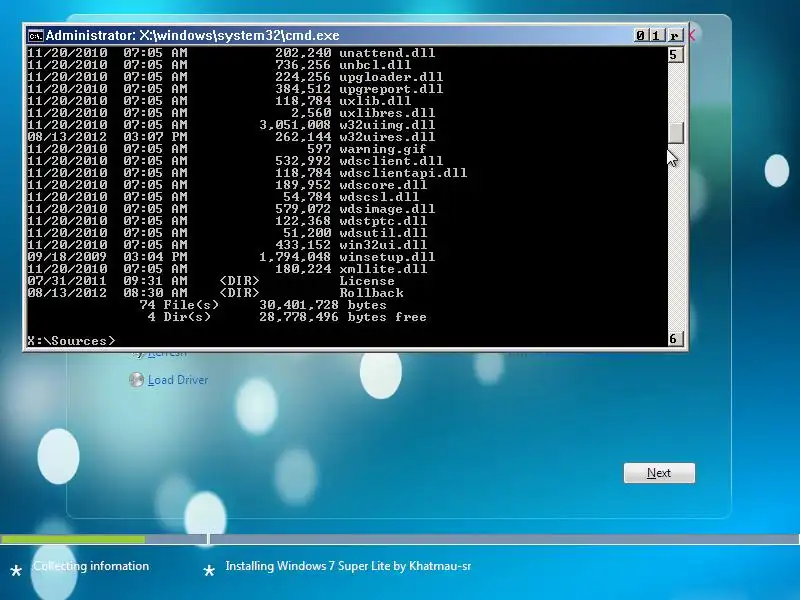800x600 pixels.
Task: Select the wdscore.dll line
Action: point(227,185)
